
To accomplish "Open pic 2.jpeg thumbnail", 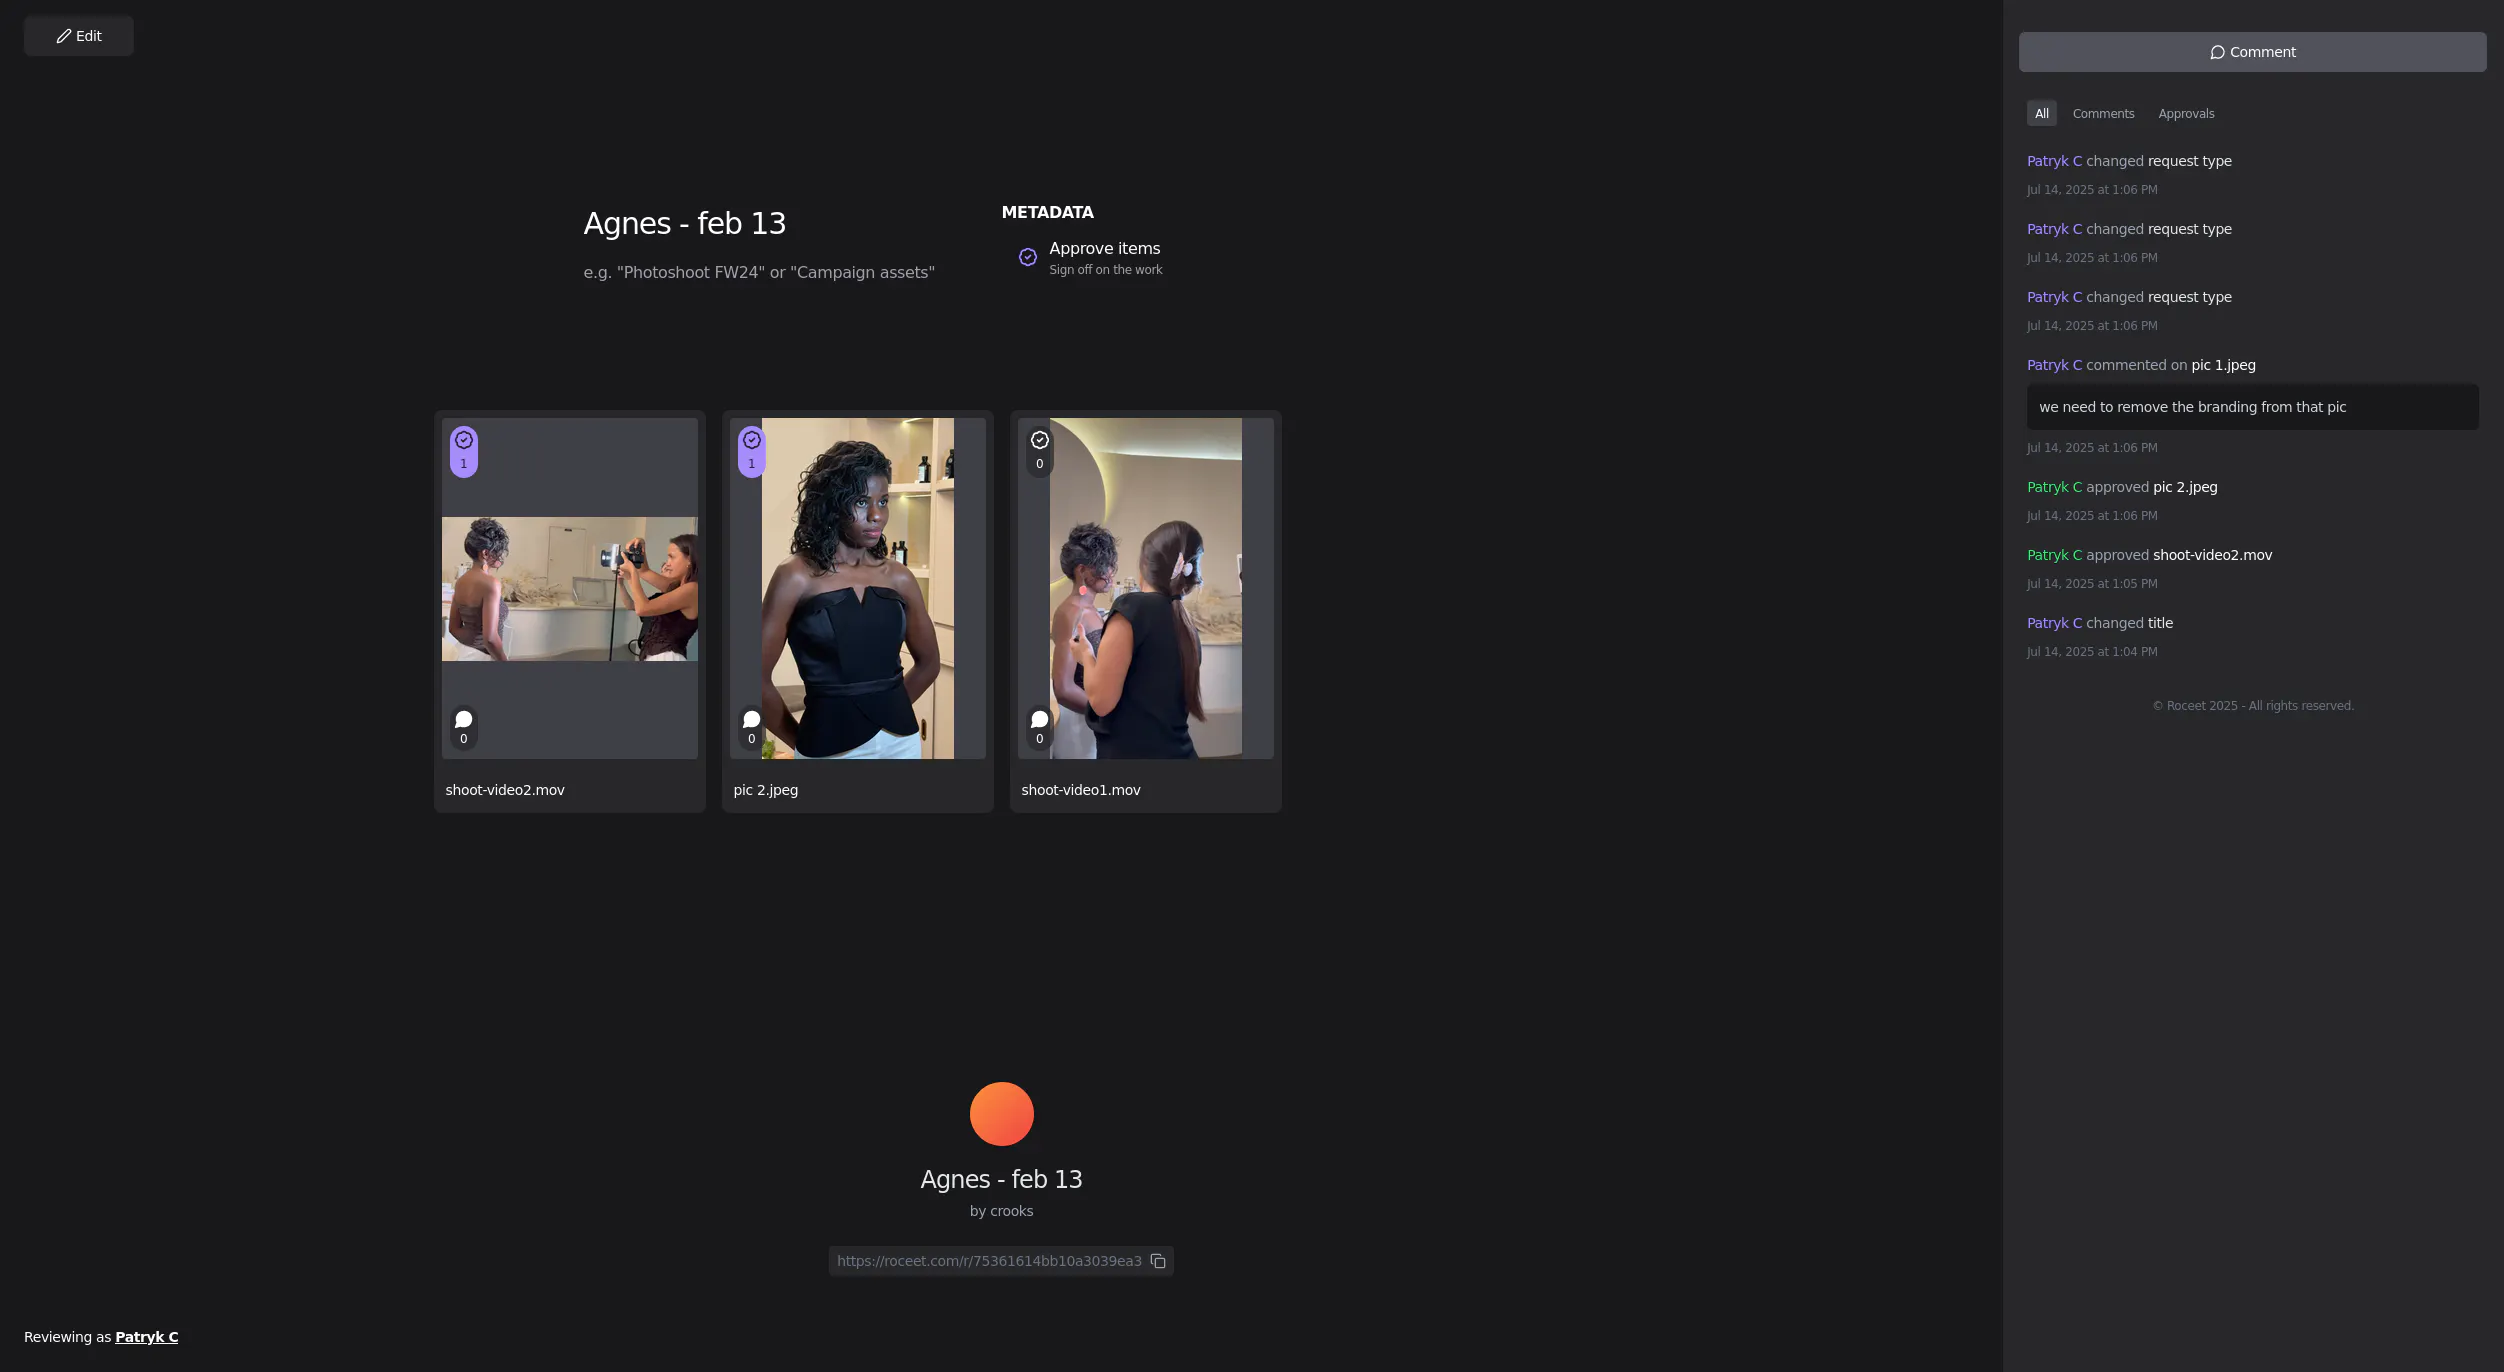I will [858, 588].
